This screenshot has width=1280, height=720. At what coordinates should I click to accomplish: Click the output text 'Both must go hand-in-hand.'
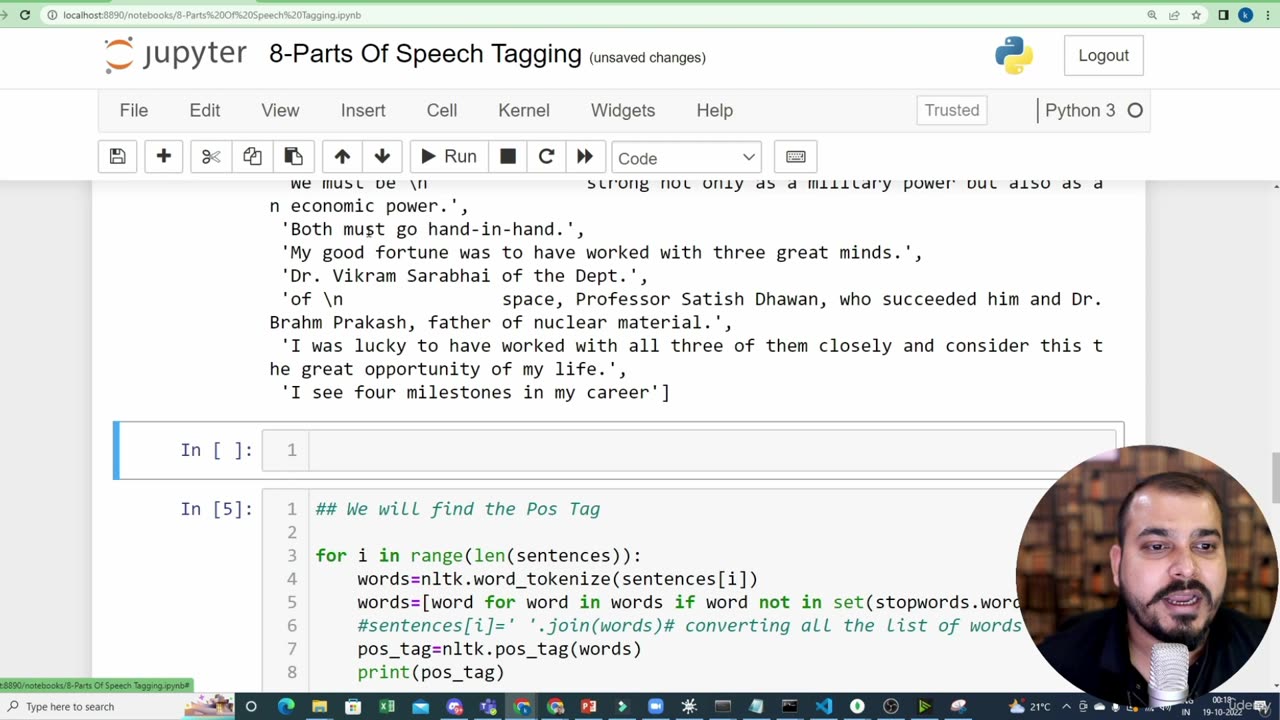pos(433,229)
